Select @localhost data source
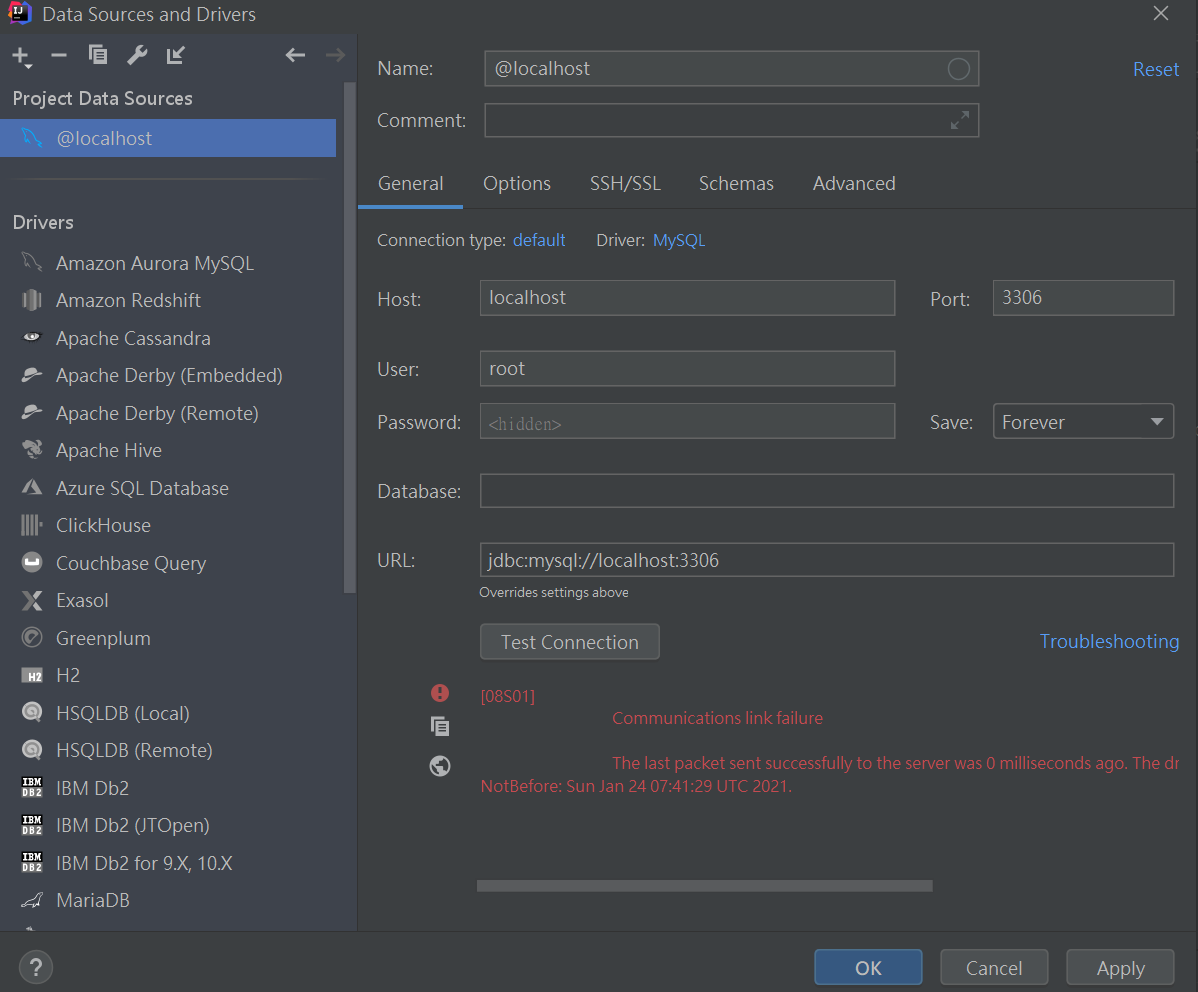This screenshot has width=1198, height=992. pos(168,138)
